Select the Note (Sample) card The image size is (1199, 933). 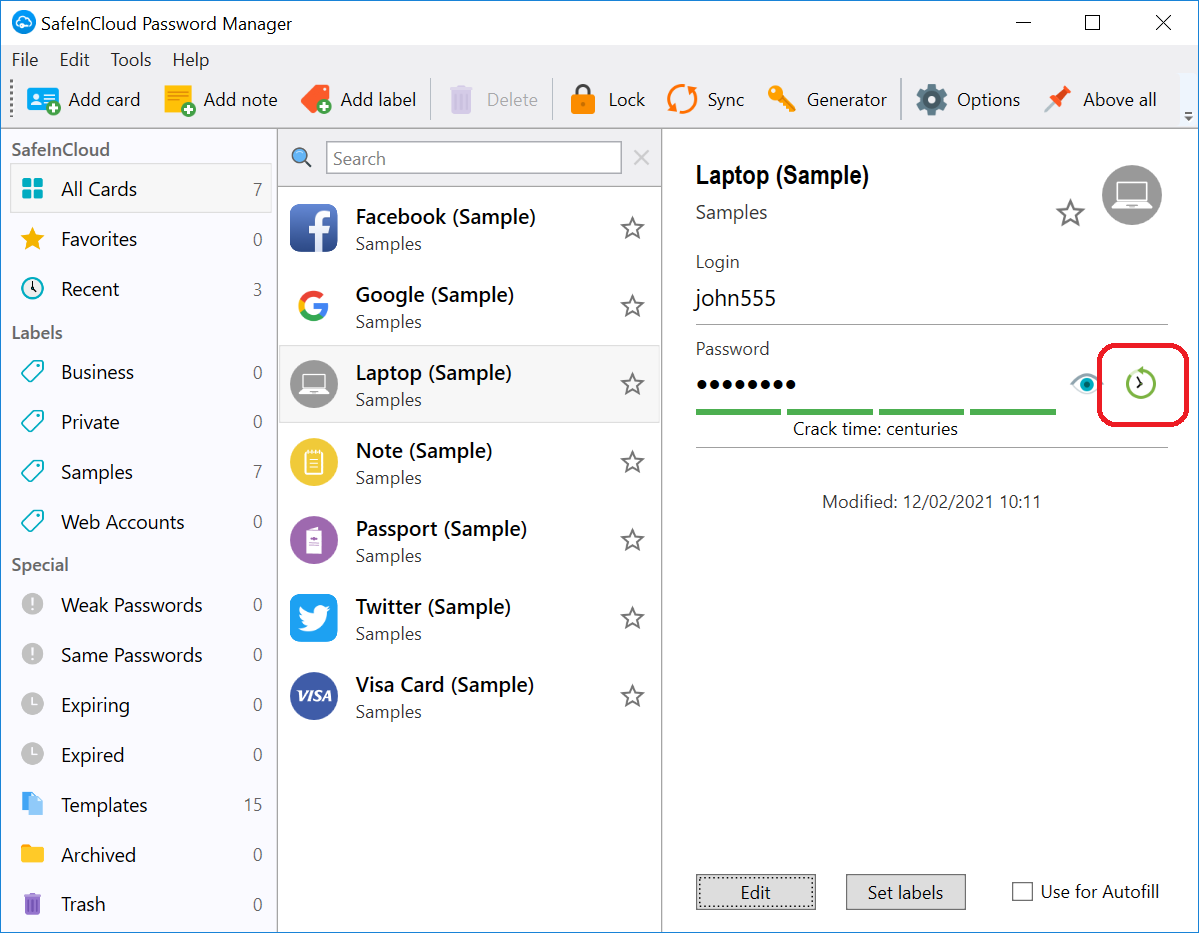point(469,462)
